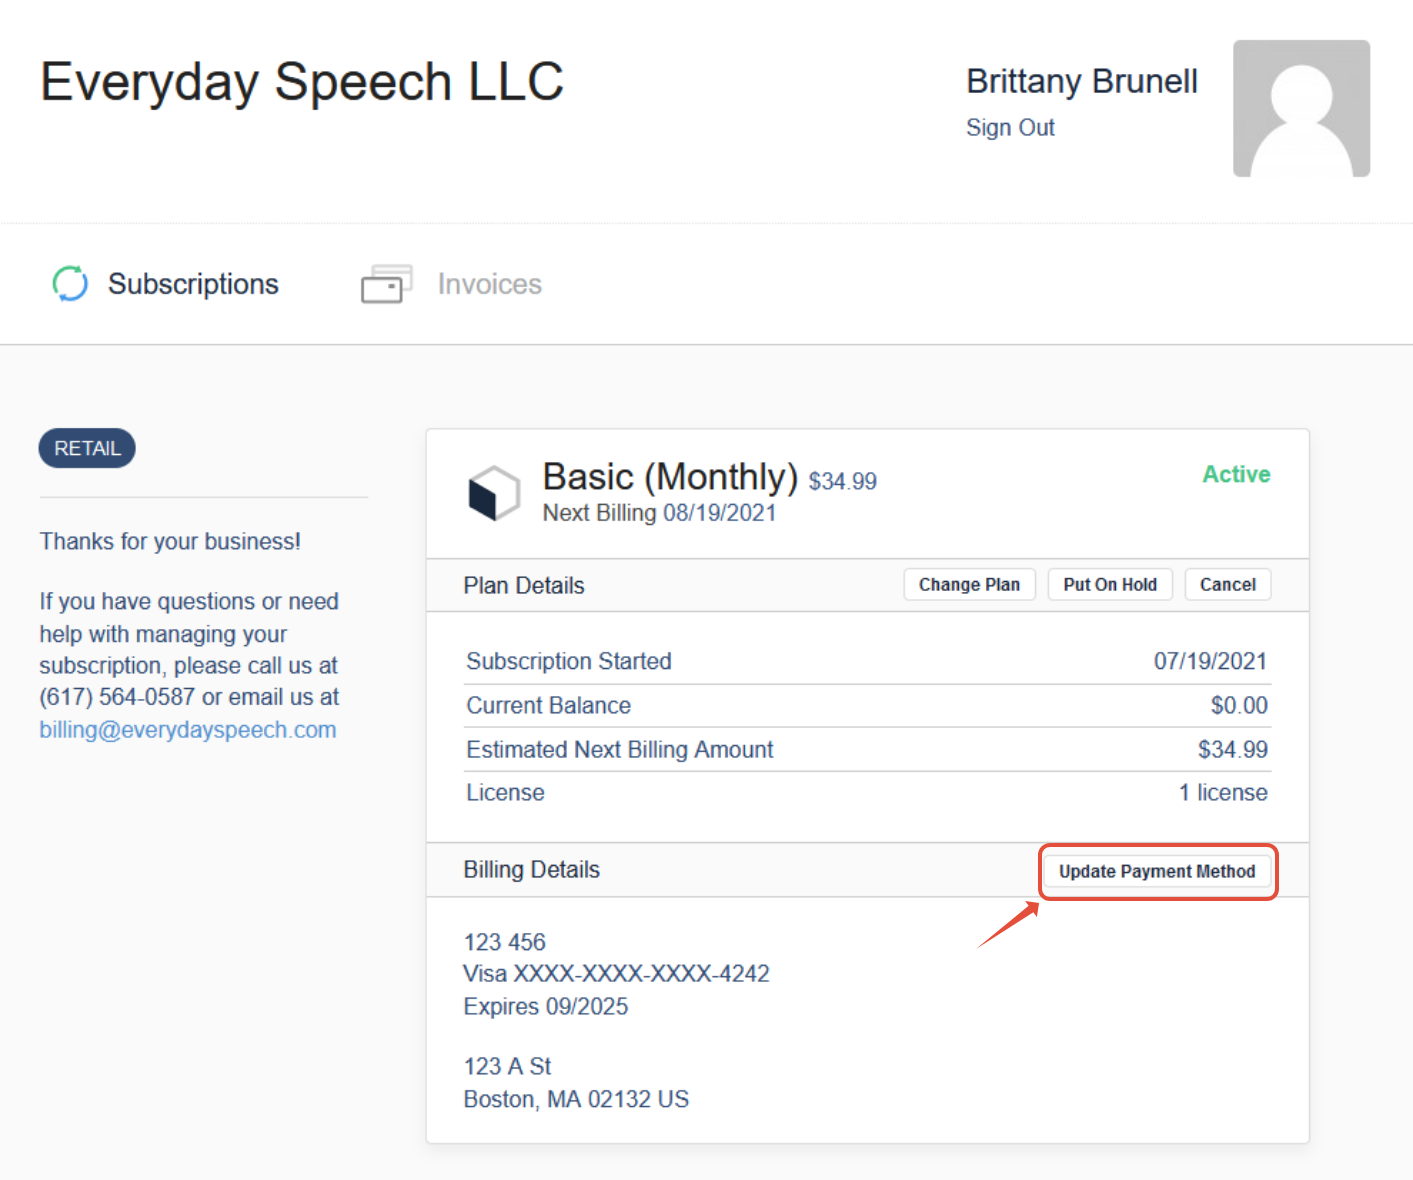This screenshot has height=1180, width=1413.
Task: Click the Active status label
Action: point(1236,475)
